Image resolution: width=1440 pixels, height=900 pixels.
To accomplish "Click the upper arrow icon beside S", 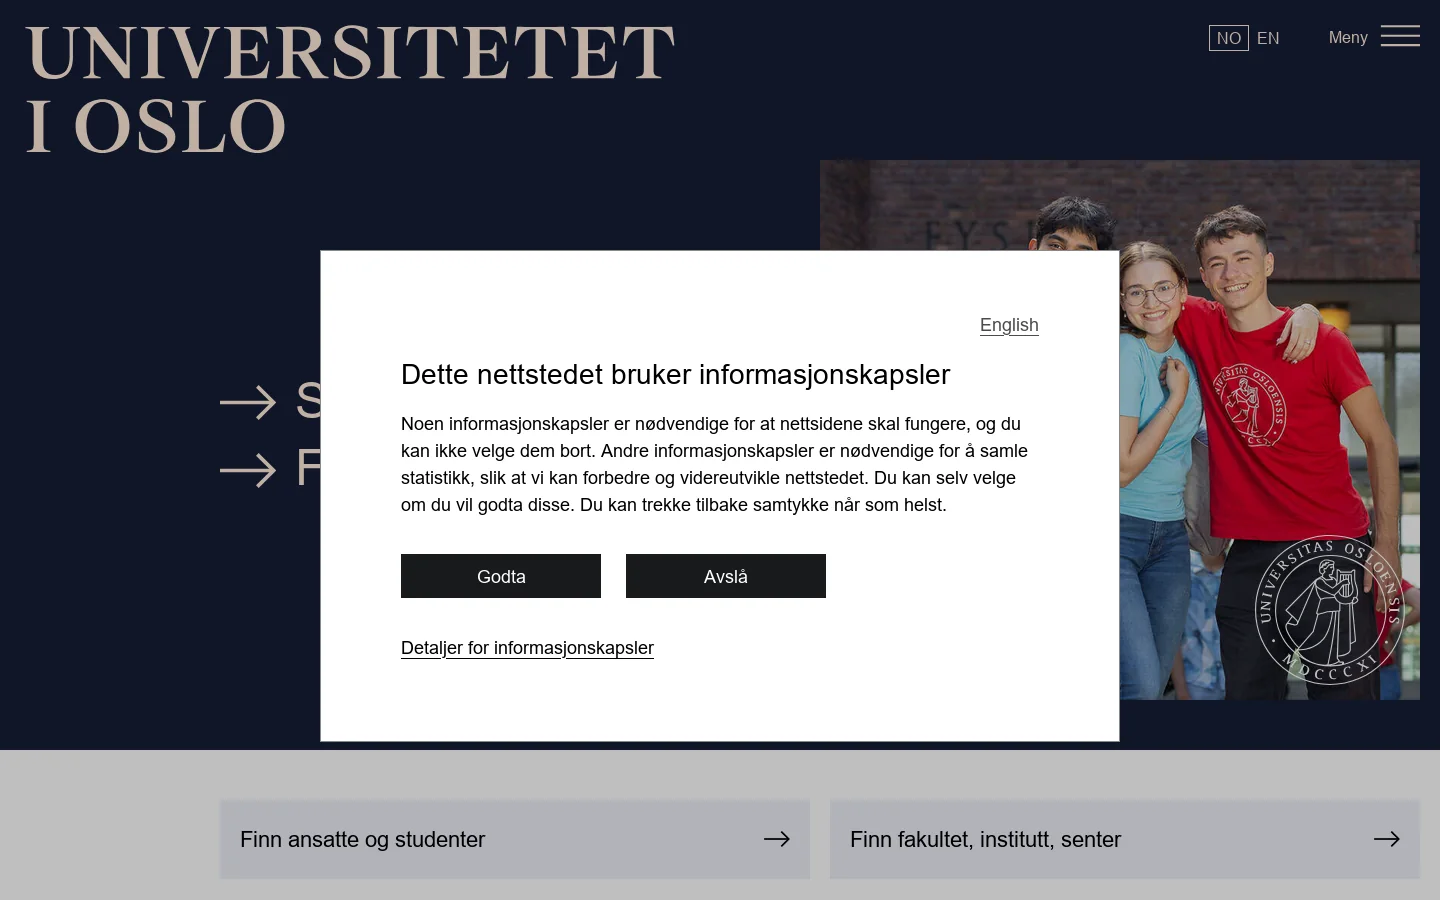I will [248, 403].
